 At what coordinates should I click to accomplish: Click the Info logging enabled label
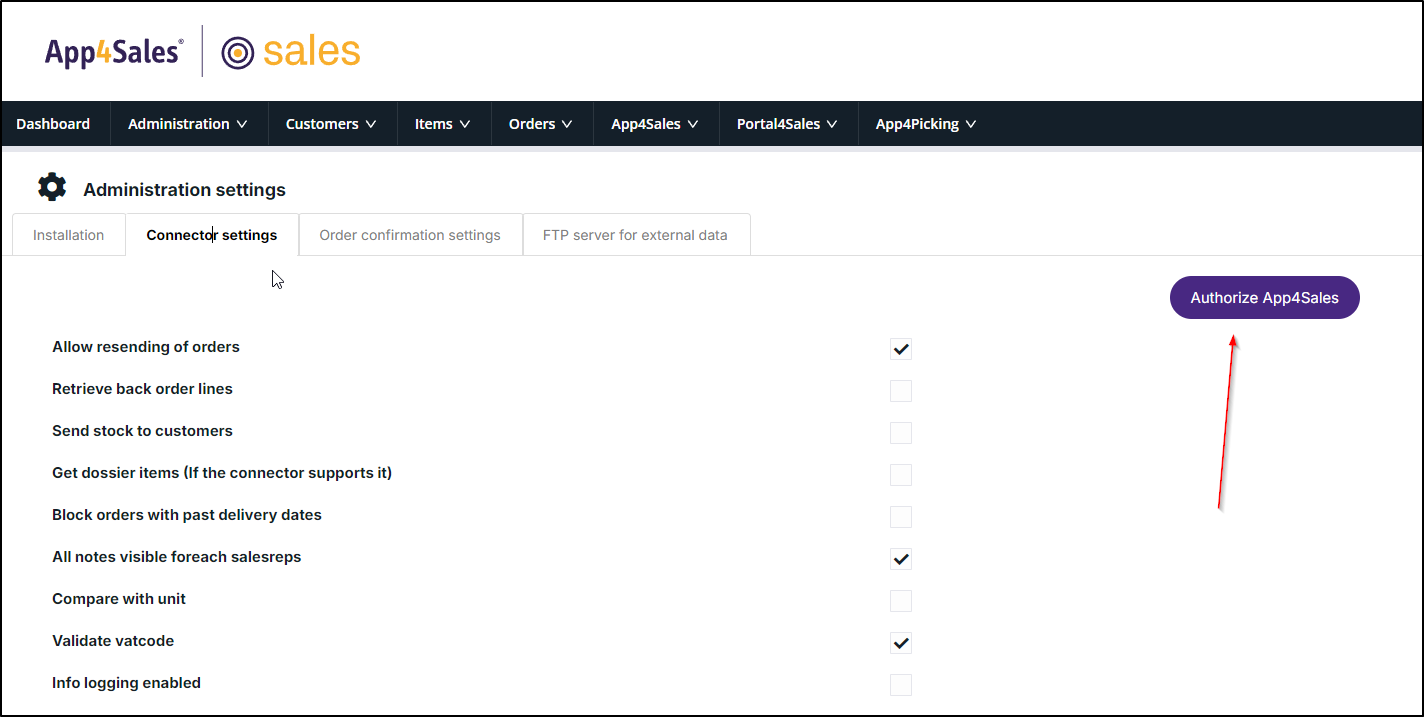[127, 683]
